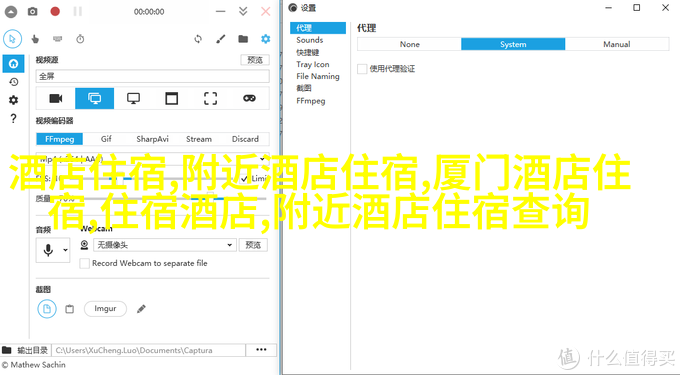
Task: Open the Recent history sidebar icon
Action: click(13, 82)
